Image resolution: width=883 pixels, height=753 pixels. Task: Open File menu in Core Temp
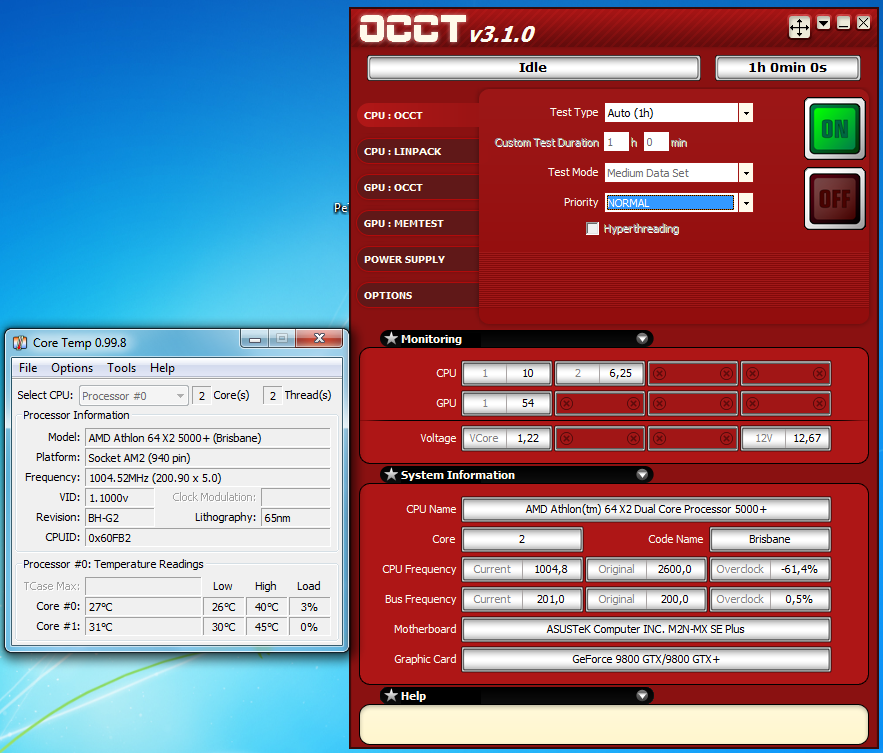(x=28, y=368)
